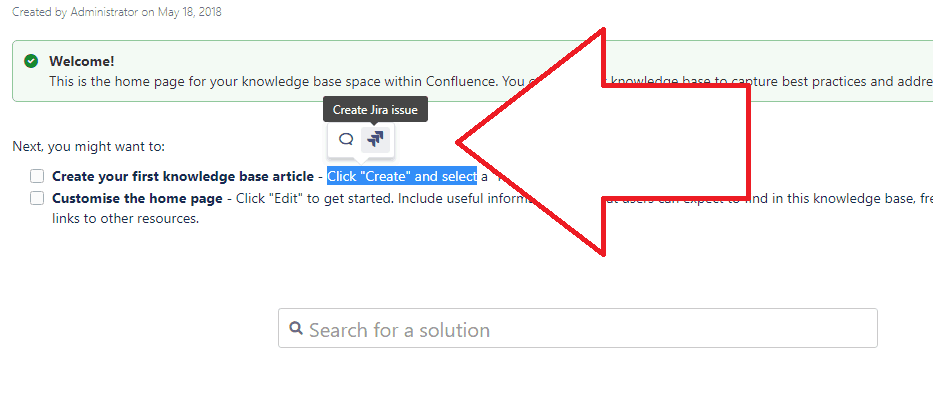Click the magnifier icon in the search box
The image size is (933, 412).
tap(296, 328)
